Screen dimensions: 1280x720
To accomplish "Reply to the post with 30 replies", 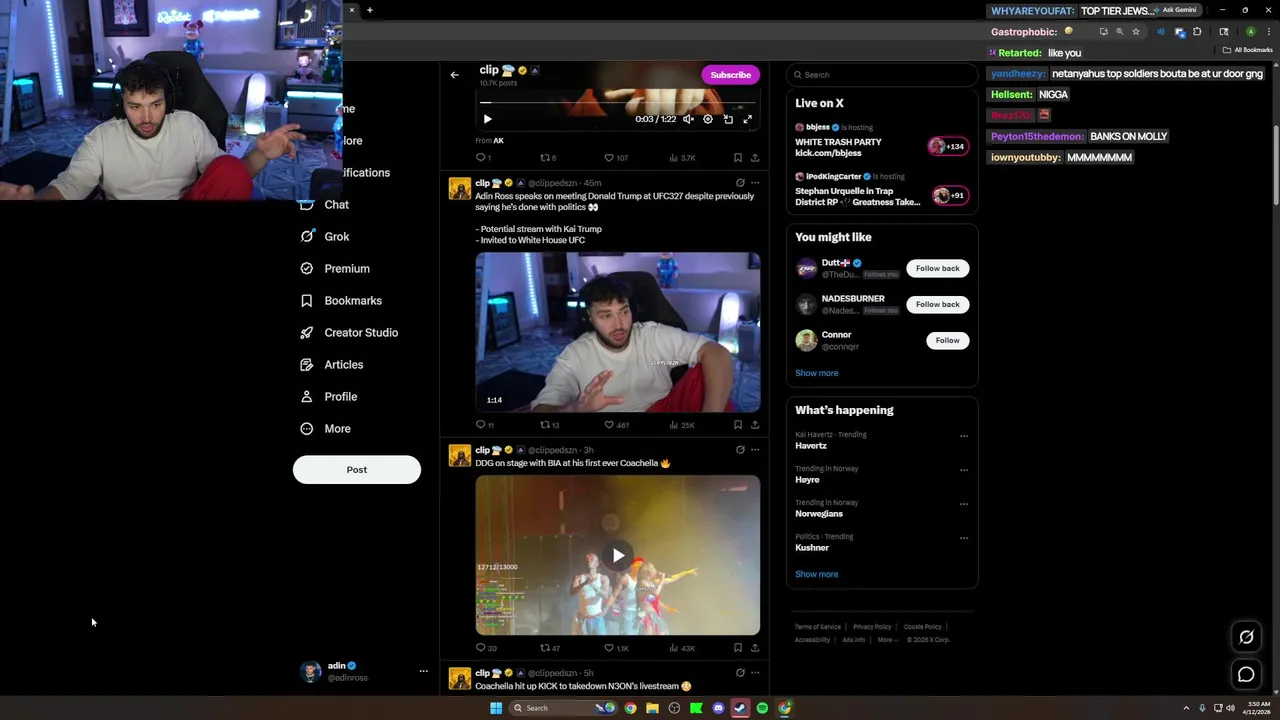I will [x=486, y=648].
